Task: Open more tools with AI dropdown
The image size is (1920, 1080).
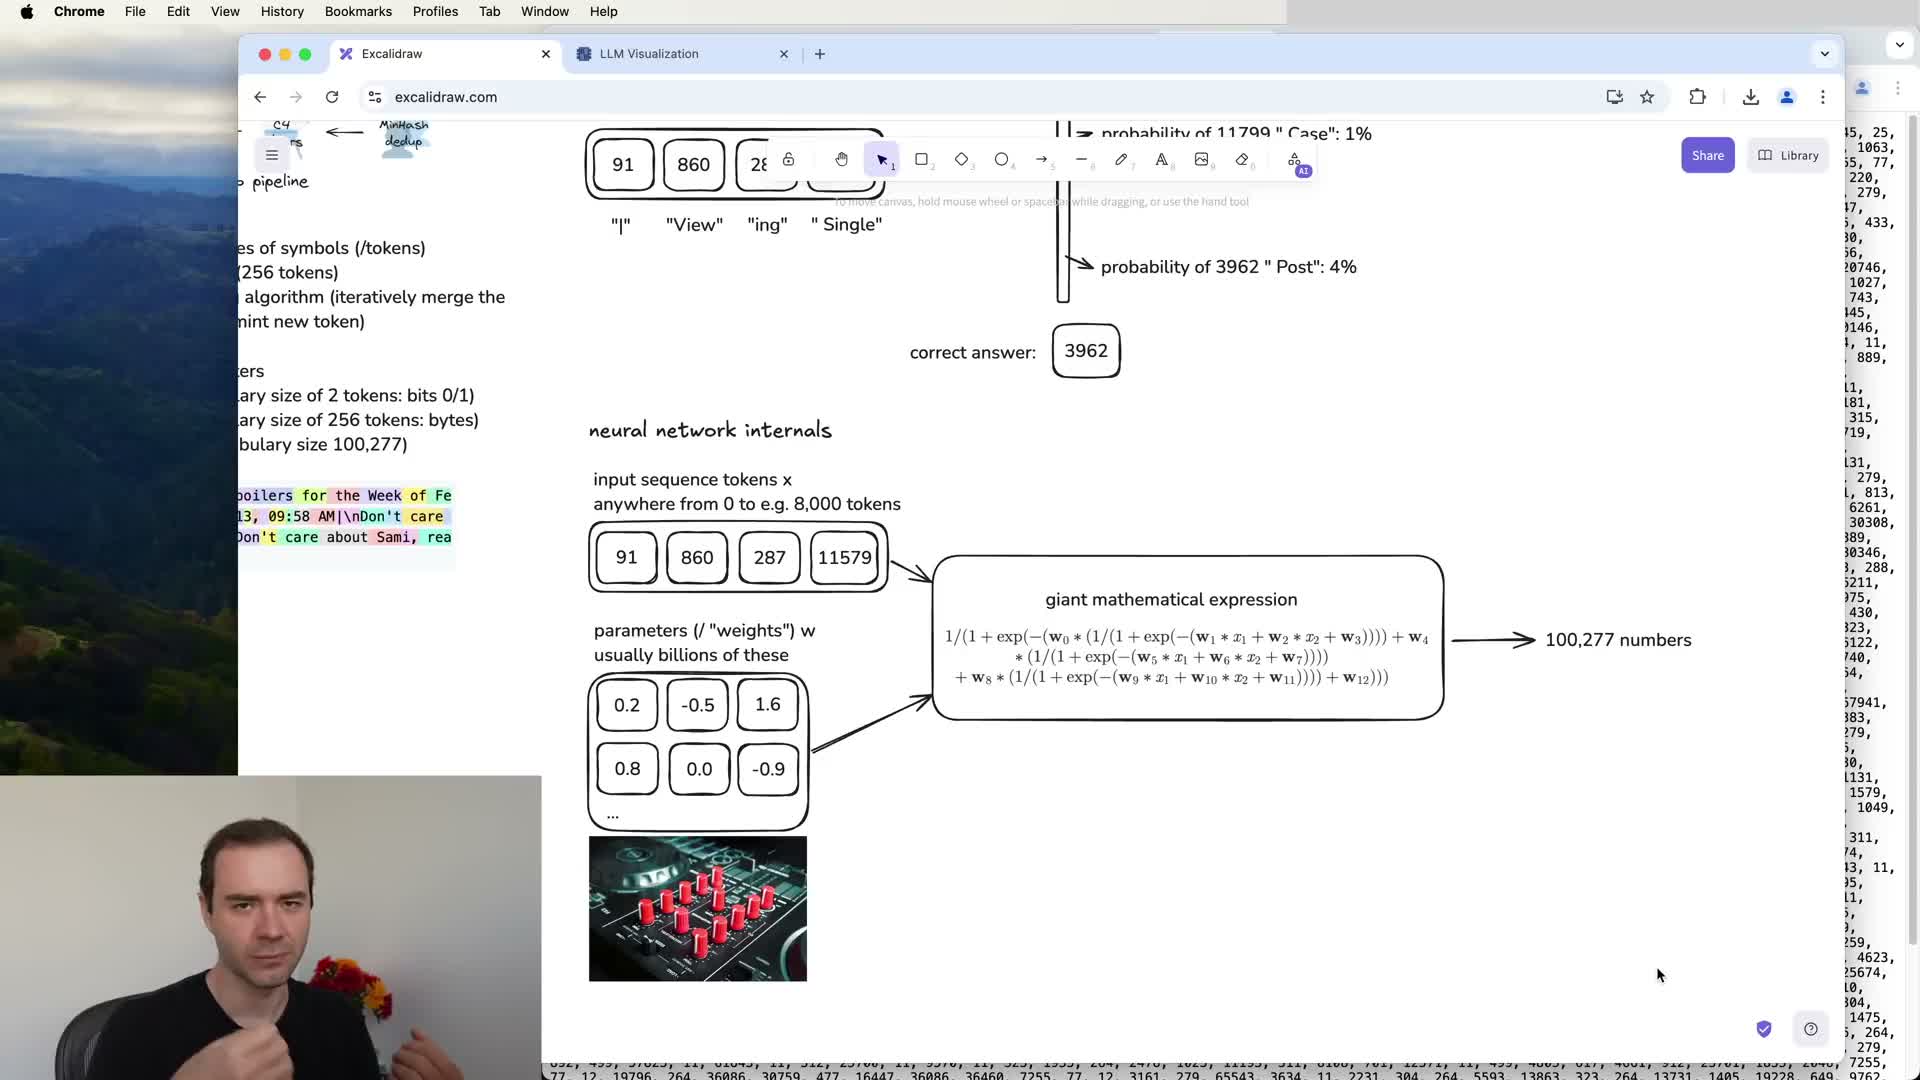Action: (1295, 161)
